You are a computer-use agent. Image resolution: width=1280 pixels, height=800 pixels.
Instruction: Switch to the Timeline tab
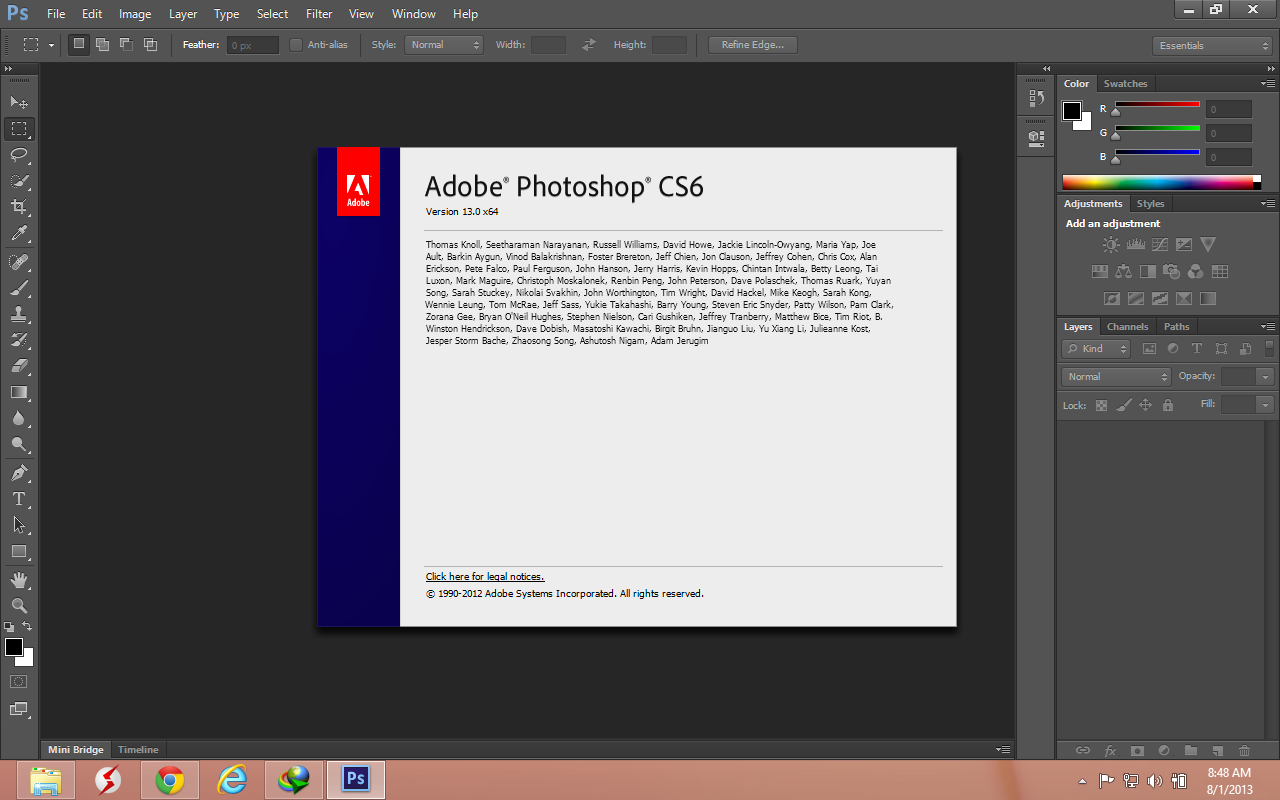(x=138, y=750)
